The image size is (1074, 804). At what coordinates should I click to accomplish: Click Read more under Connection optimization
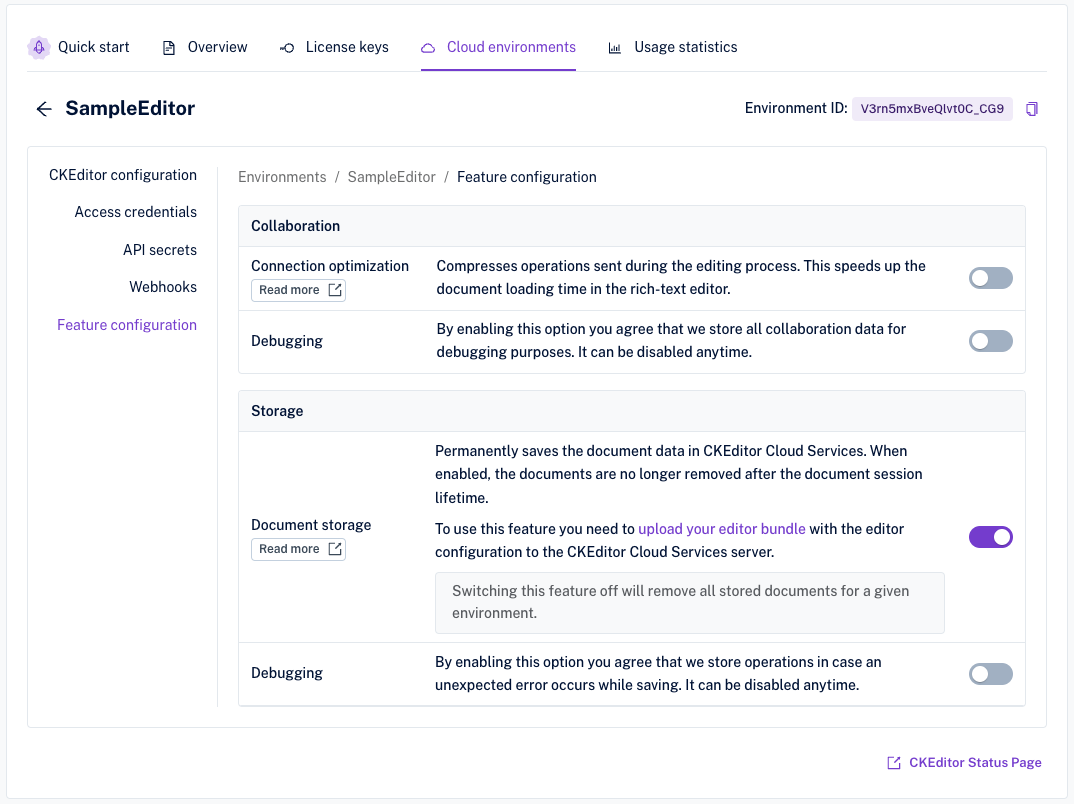coord(298,290)
